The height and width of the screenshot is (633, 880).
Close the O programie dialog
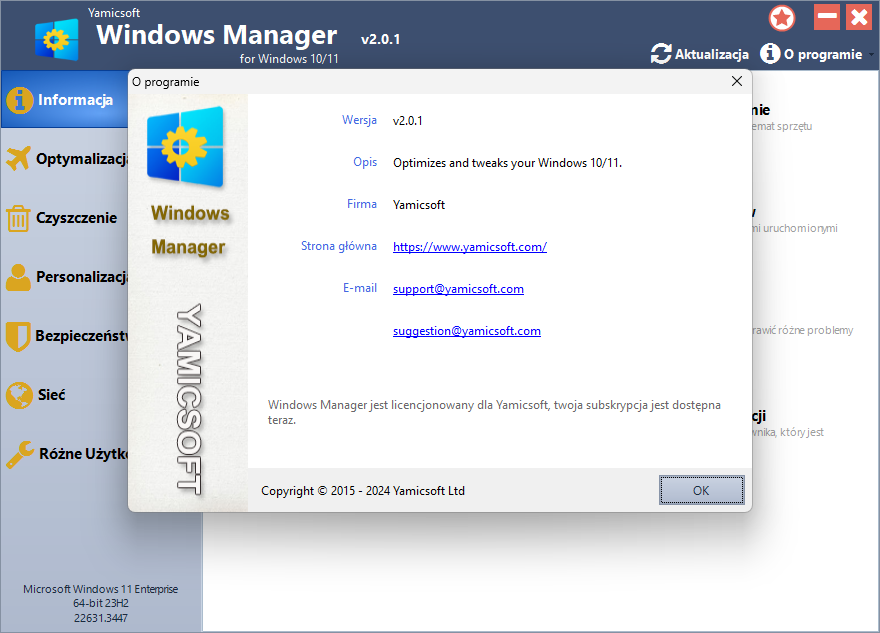(737, 81)
